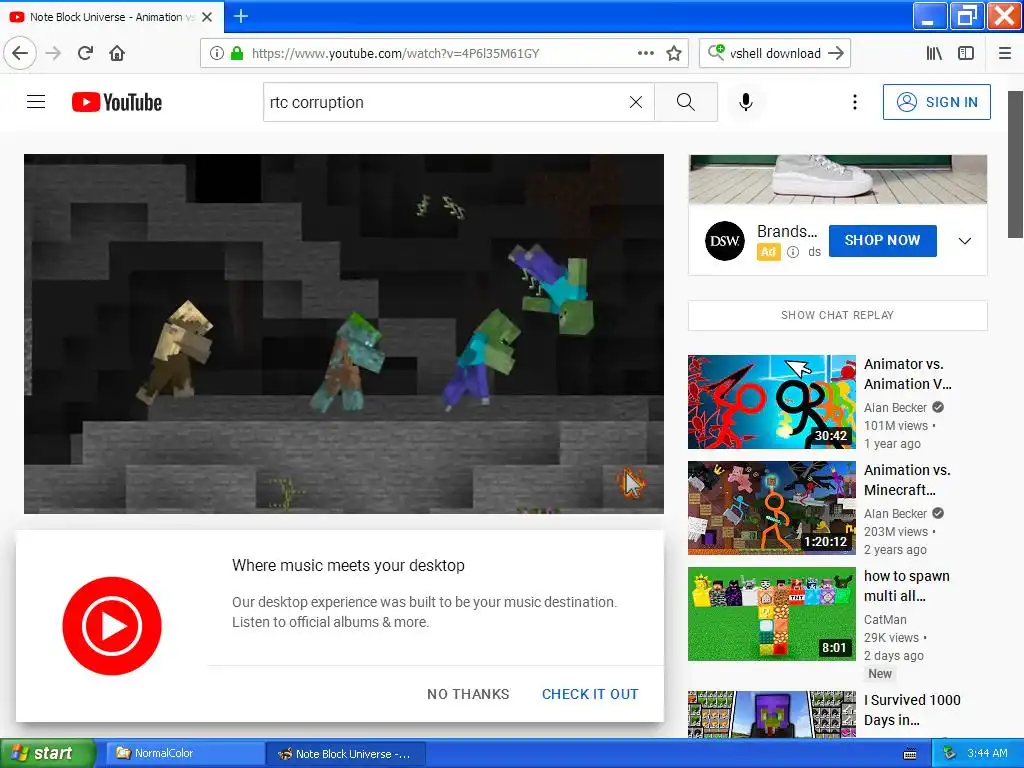
Task: Open the page actions three-dot menu
Action: pyautogui.click(x=645, y=53)
